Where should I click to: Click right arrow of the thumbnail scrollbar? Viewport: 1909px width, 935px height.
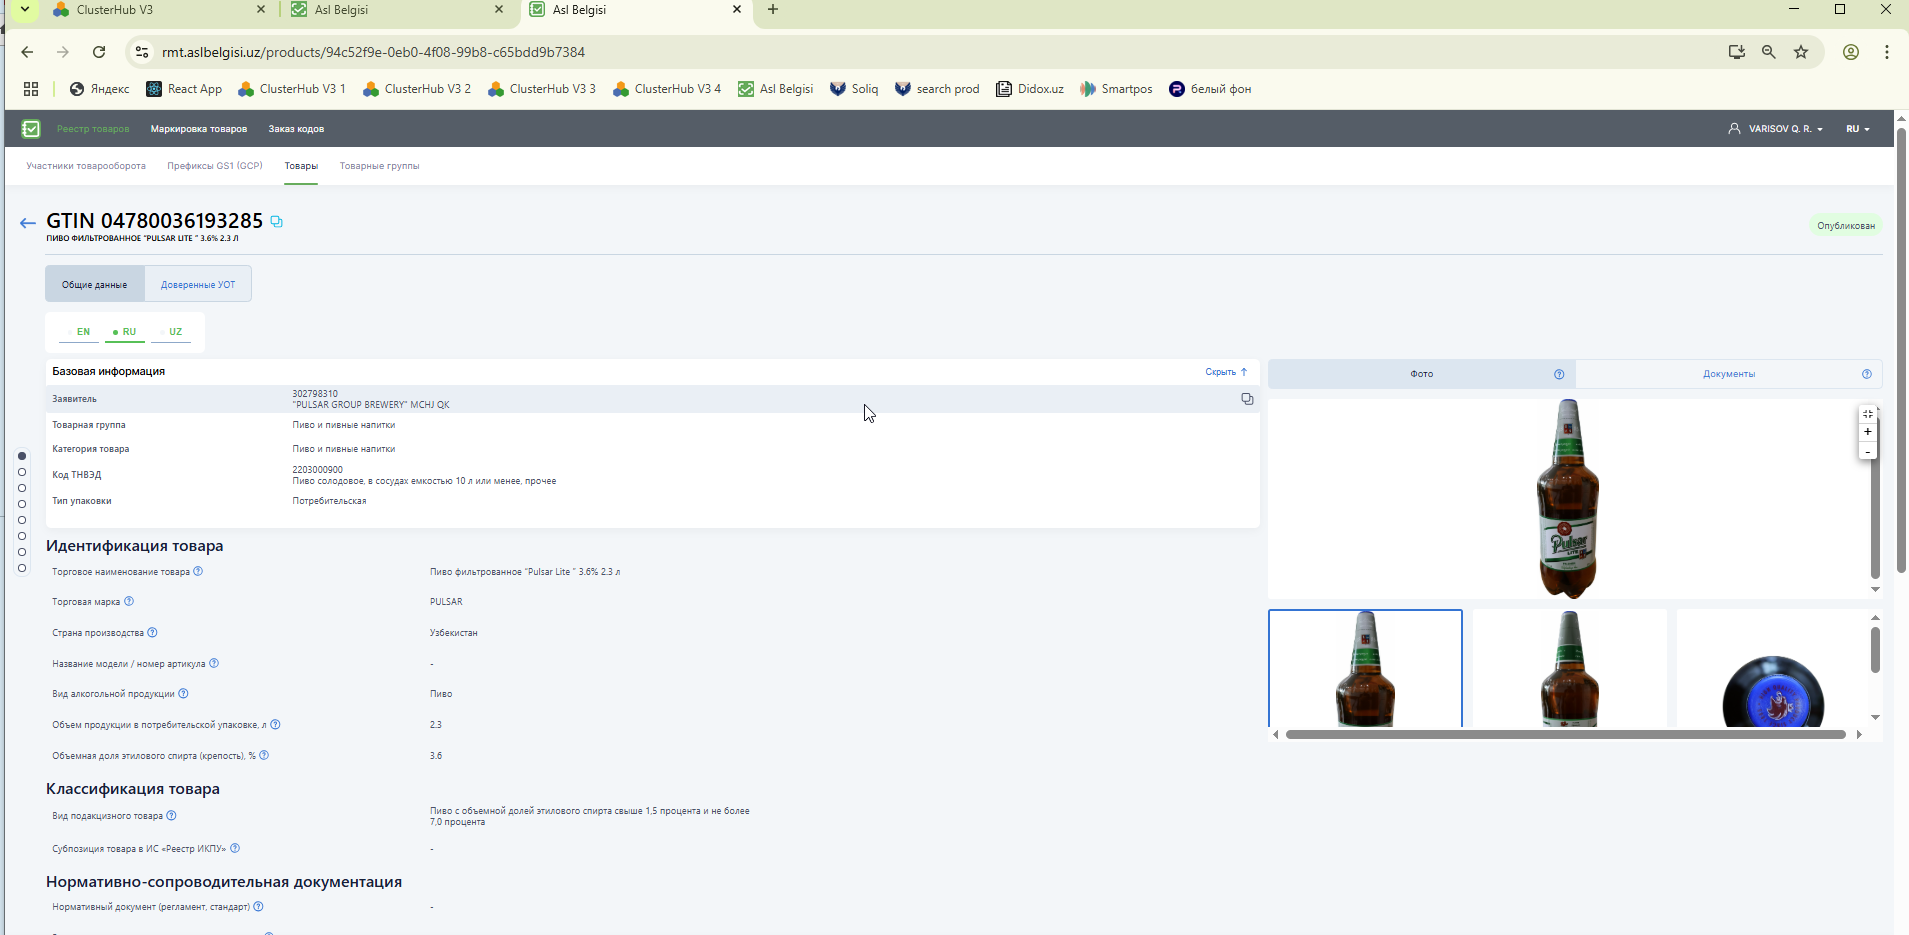(x=1859, y=734)
